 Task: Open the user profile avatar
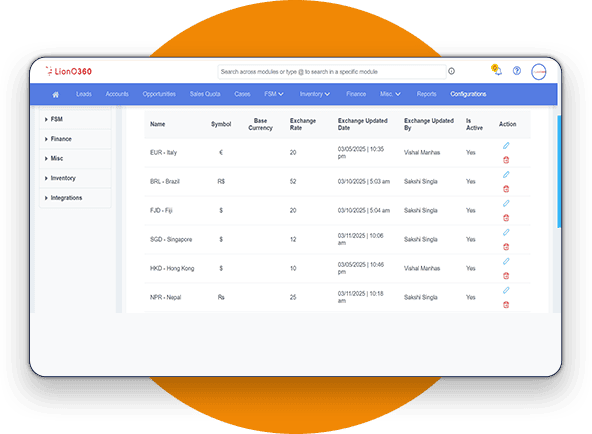pos(539,72)
